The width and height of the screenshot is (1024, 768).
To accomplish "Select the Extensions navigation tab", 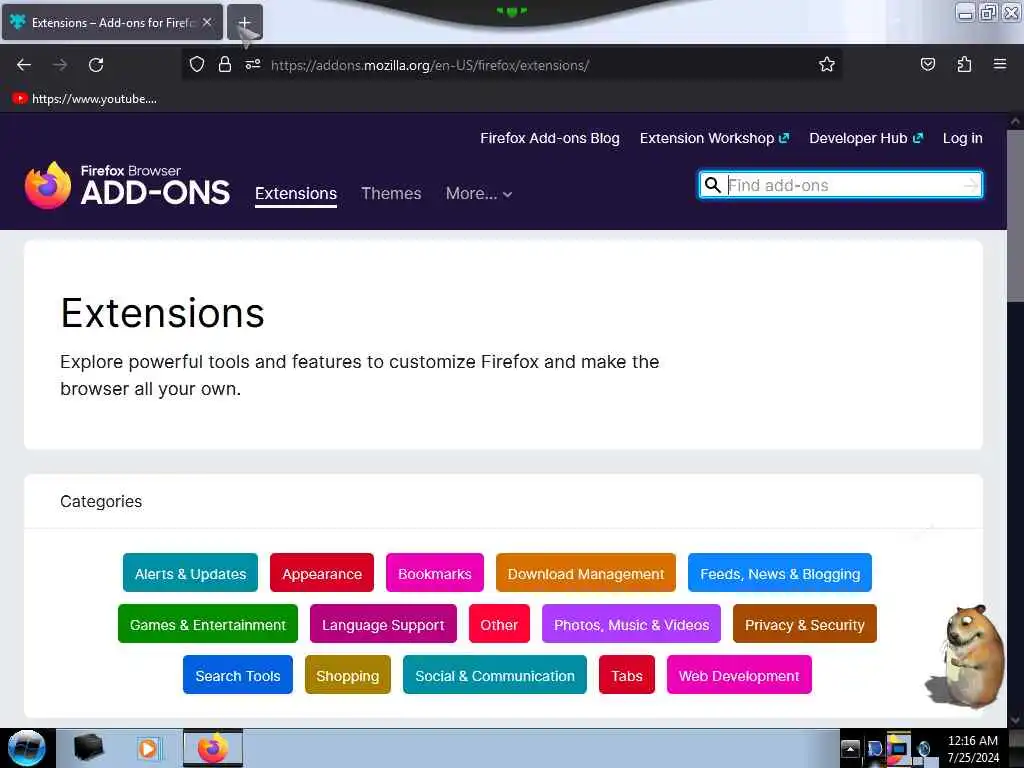I will tap(296, 194).
